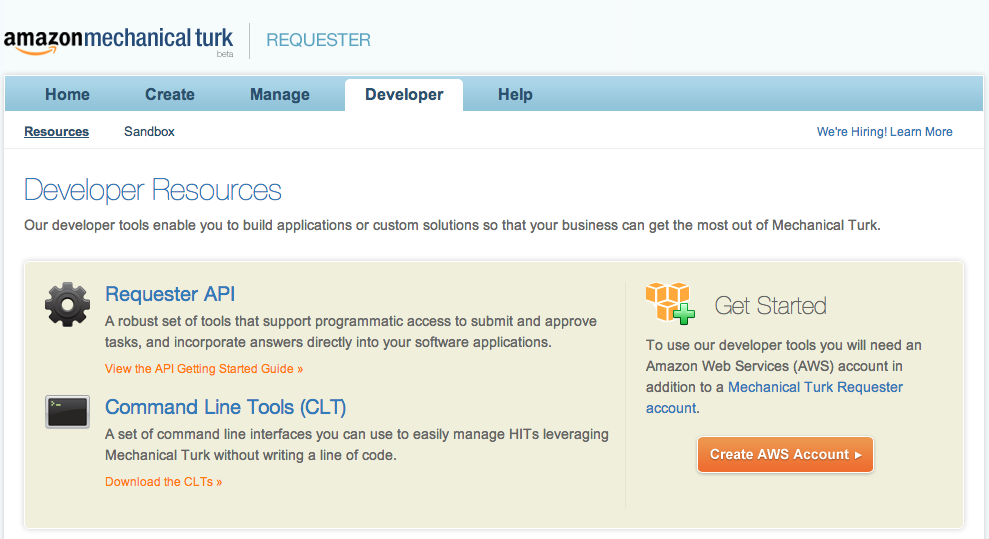Click the Amazon Mechanical Turk logo
This screenshot has height=539, width=989.
tap(119, 42)
